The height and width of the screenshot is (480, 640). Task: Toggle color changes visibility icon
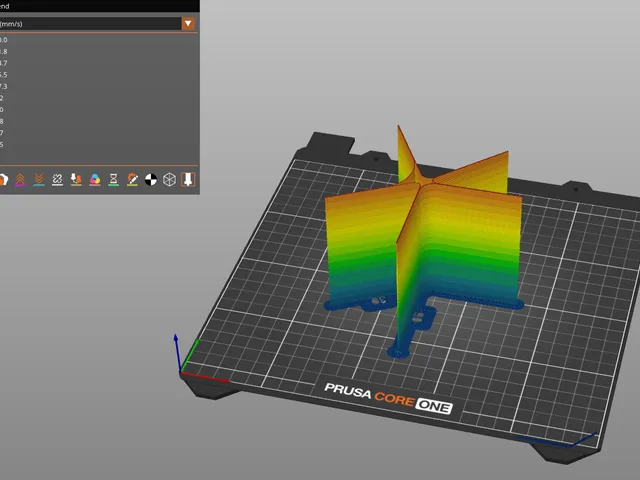(x=95, y=180)
